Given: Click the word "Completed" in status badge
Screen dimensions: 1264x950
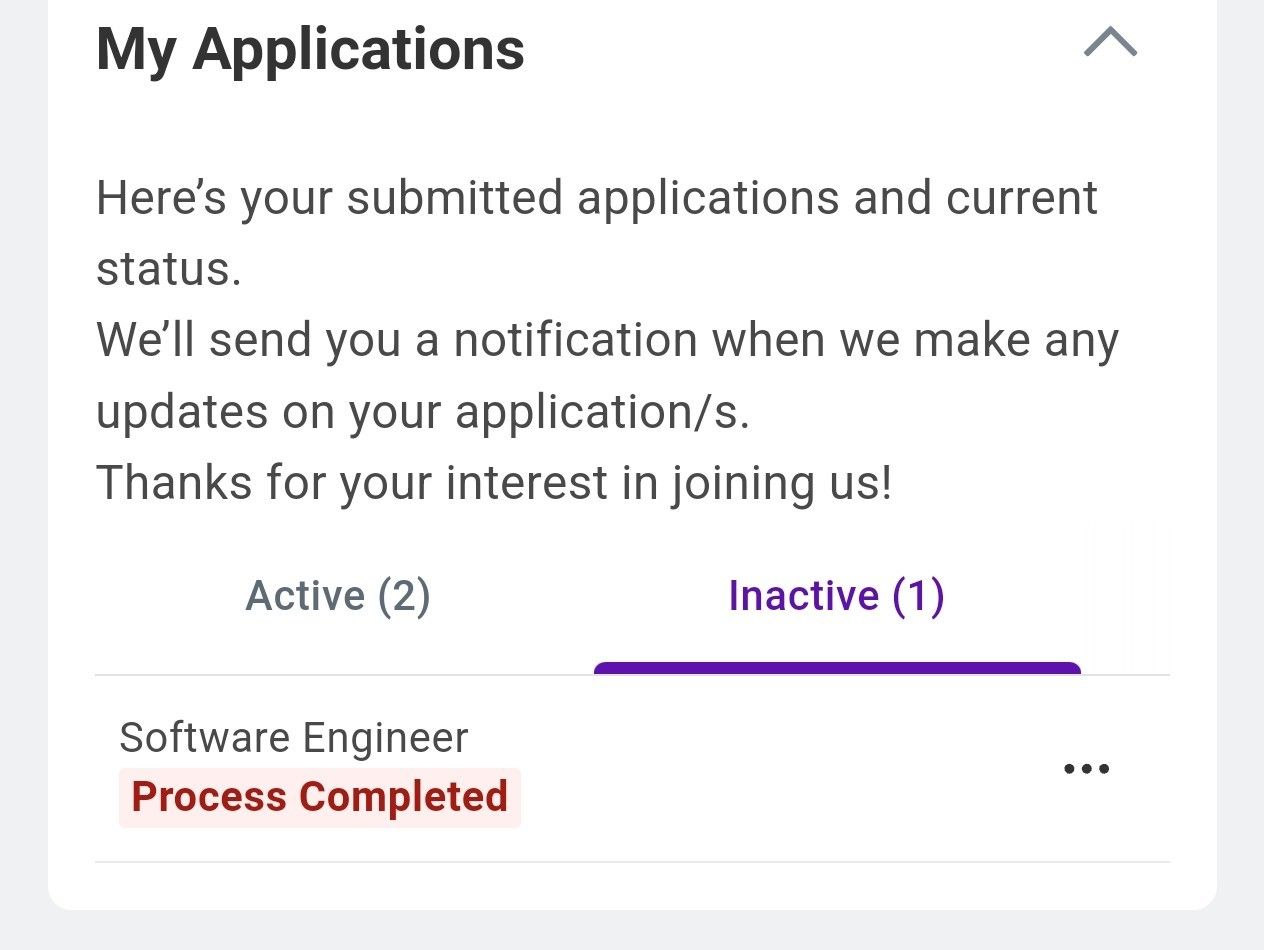Looking at the screenshot, I should pyautogui.click(x=403, y=797).
